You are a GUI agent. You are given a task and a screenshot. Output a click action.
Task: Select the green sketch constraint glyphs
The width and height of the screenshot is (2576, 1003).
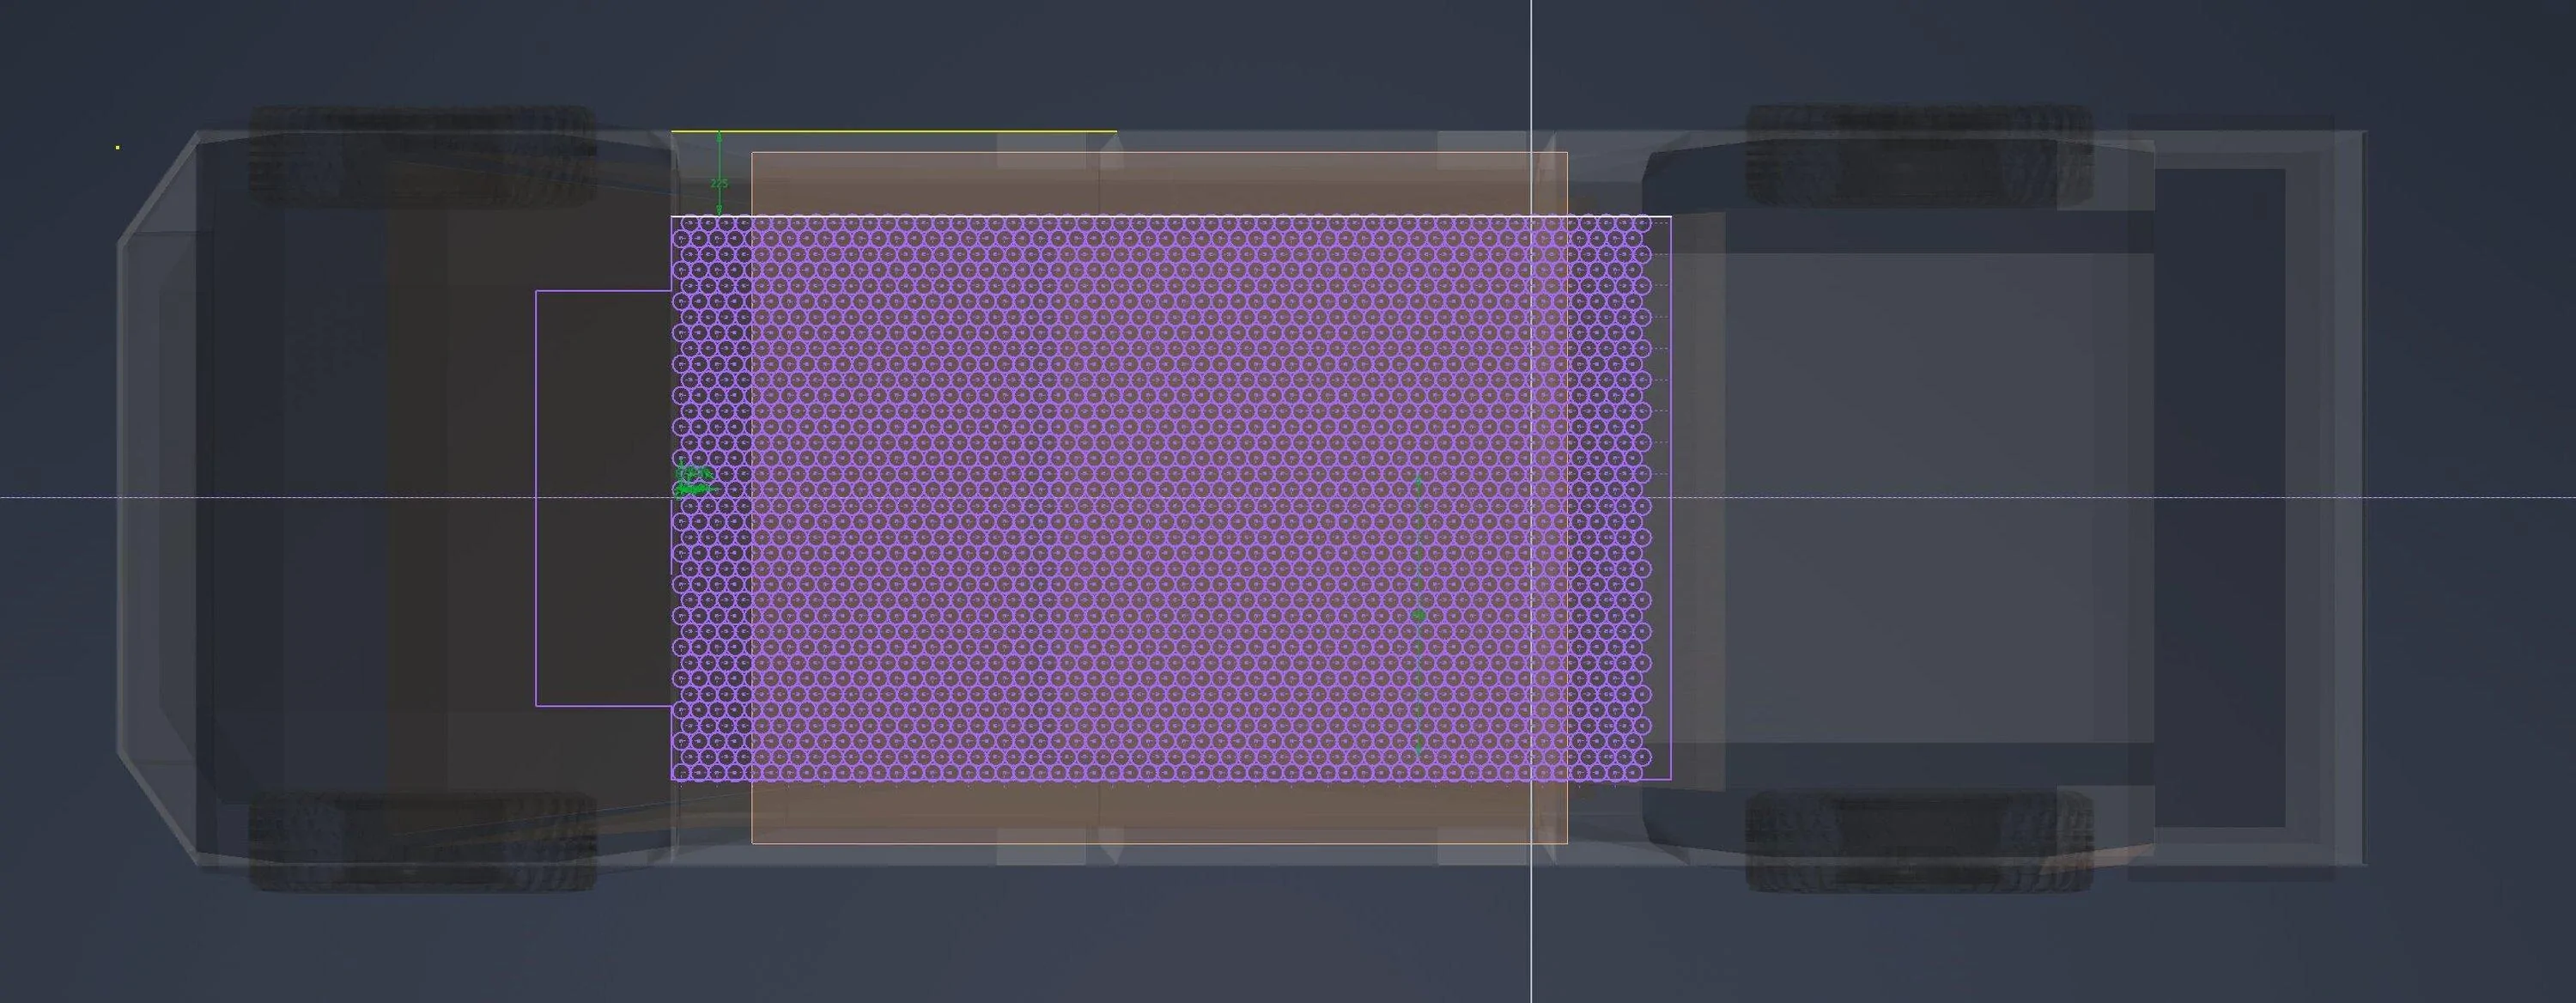(x=695, y=480)
